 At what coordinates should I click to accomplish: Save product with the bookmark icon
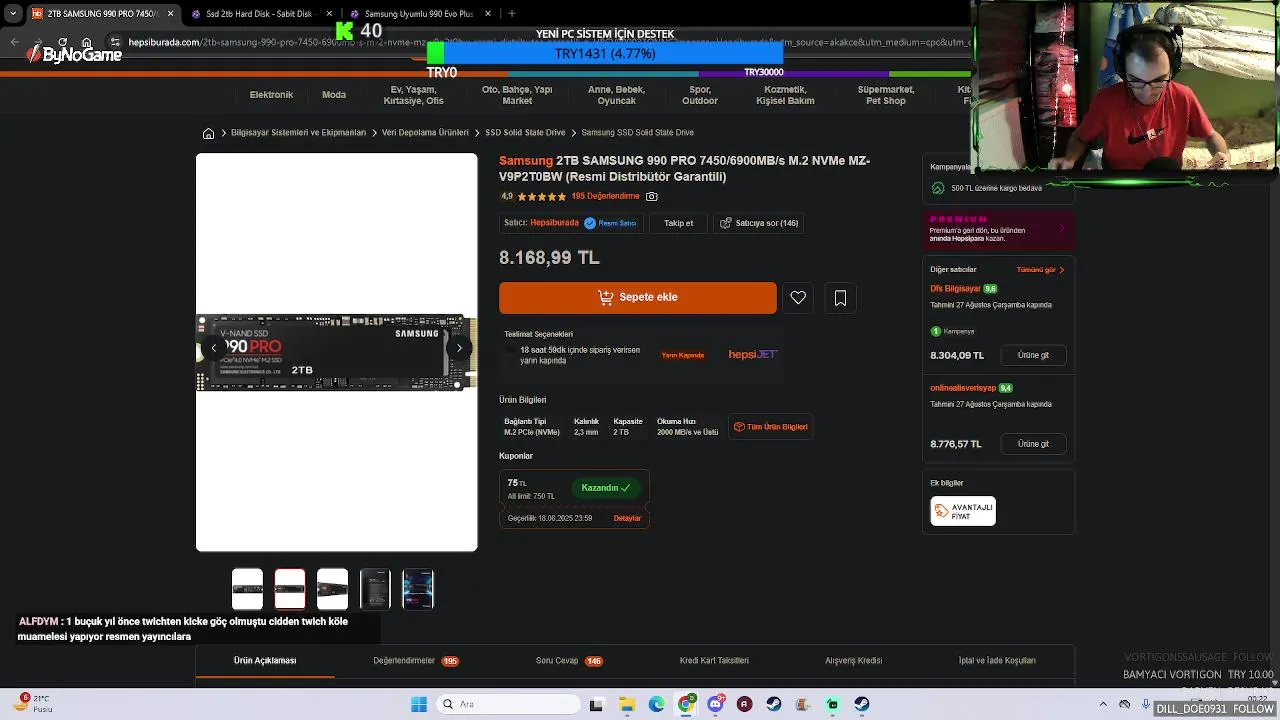coord(840,298)
